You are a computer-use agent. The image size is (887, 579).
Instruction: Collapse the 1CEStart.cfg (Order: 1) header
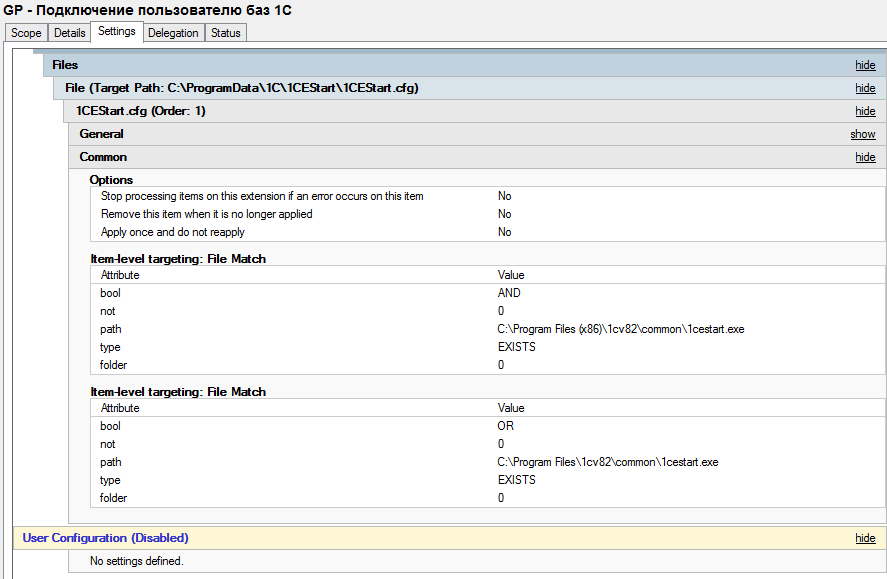[x=141, y=111]
